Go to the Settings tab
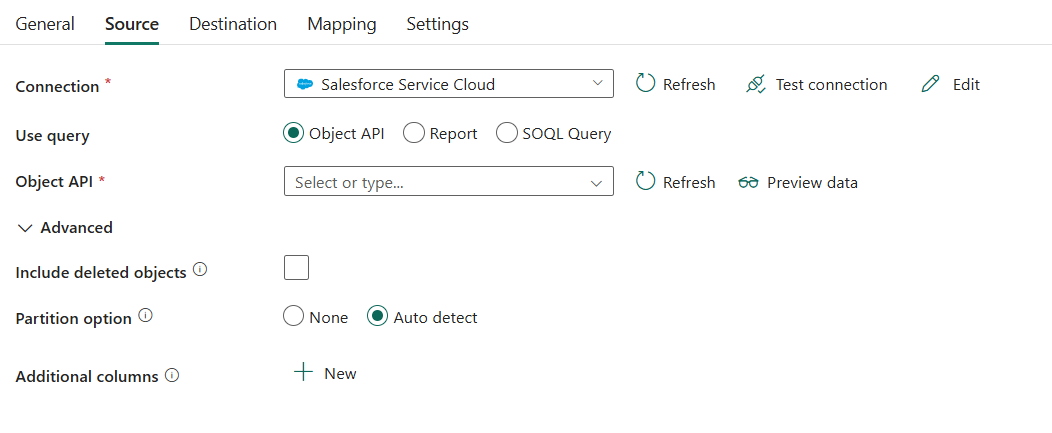The height and width of the screenshot is (433, 1052). pos(437,24)
